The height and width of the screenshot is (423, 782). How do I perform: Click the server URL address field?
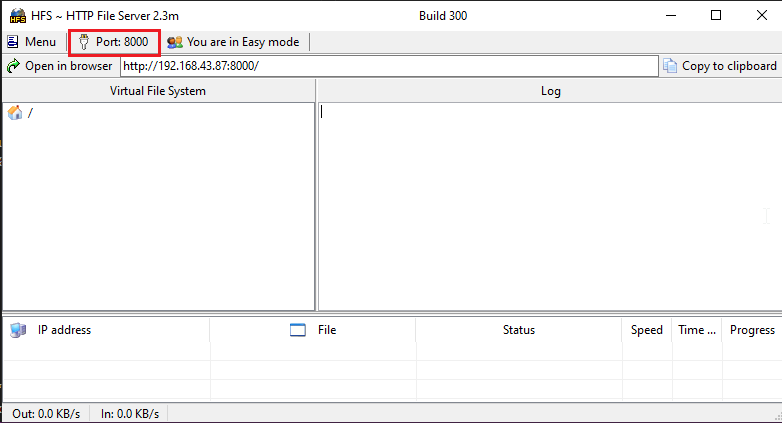(x=389, y=66)
